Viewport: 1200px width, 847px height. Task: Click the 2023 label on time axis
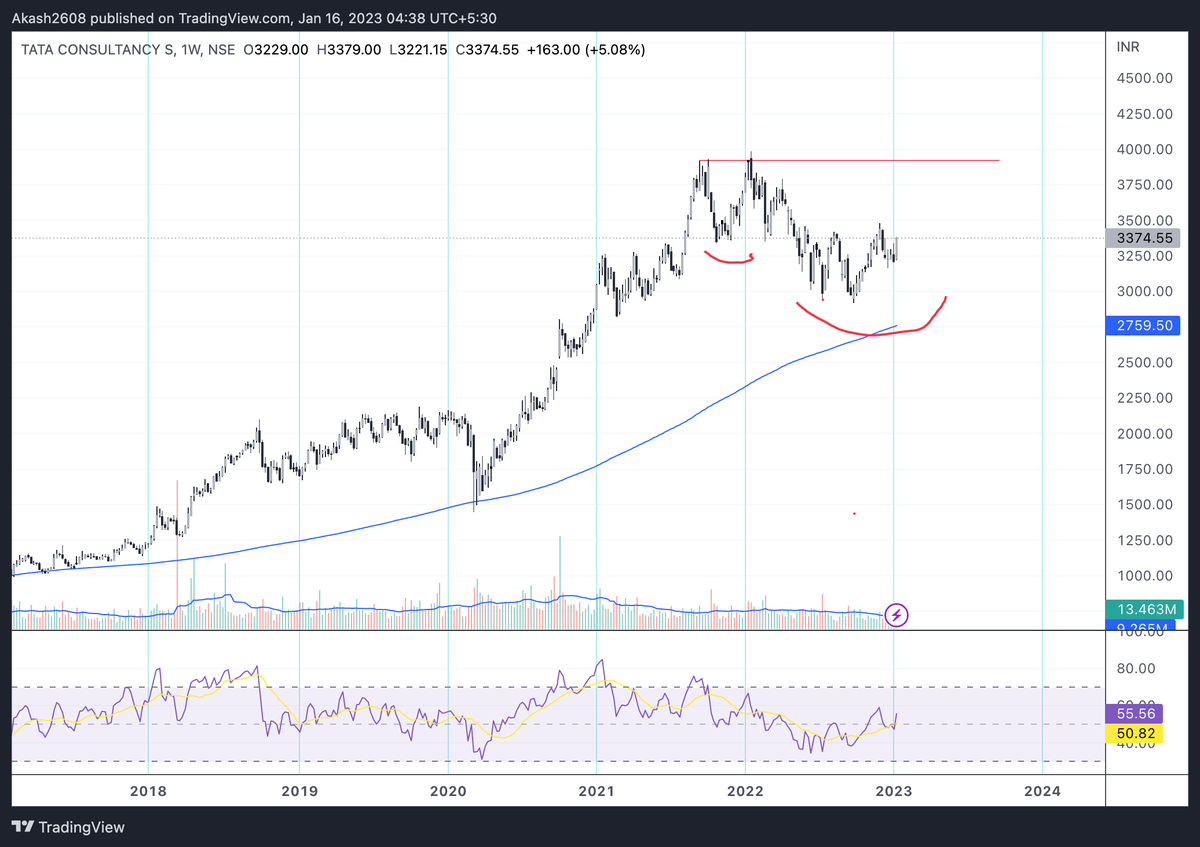pyautogui.click(x=894, y=790)
